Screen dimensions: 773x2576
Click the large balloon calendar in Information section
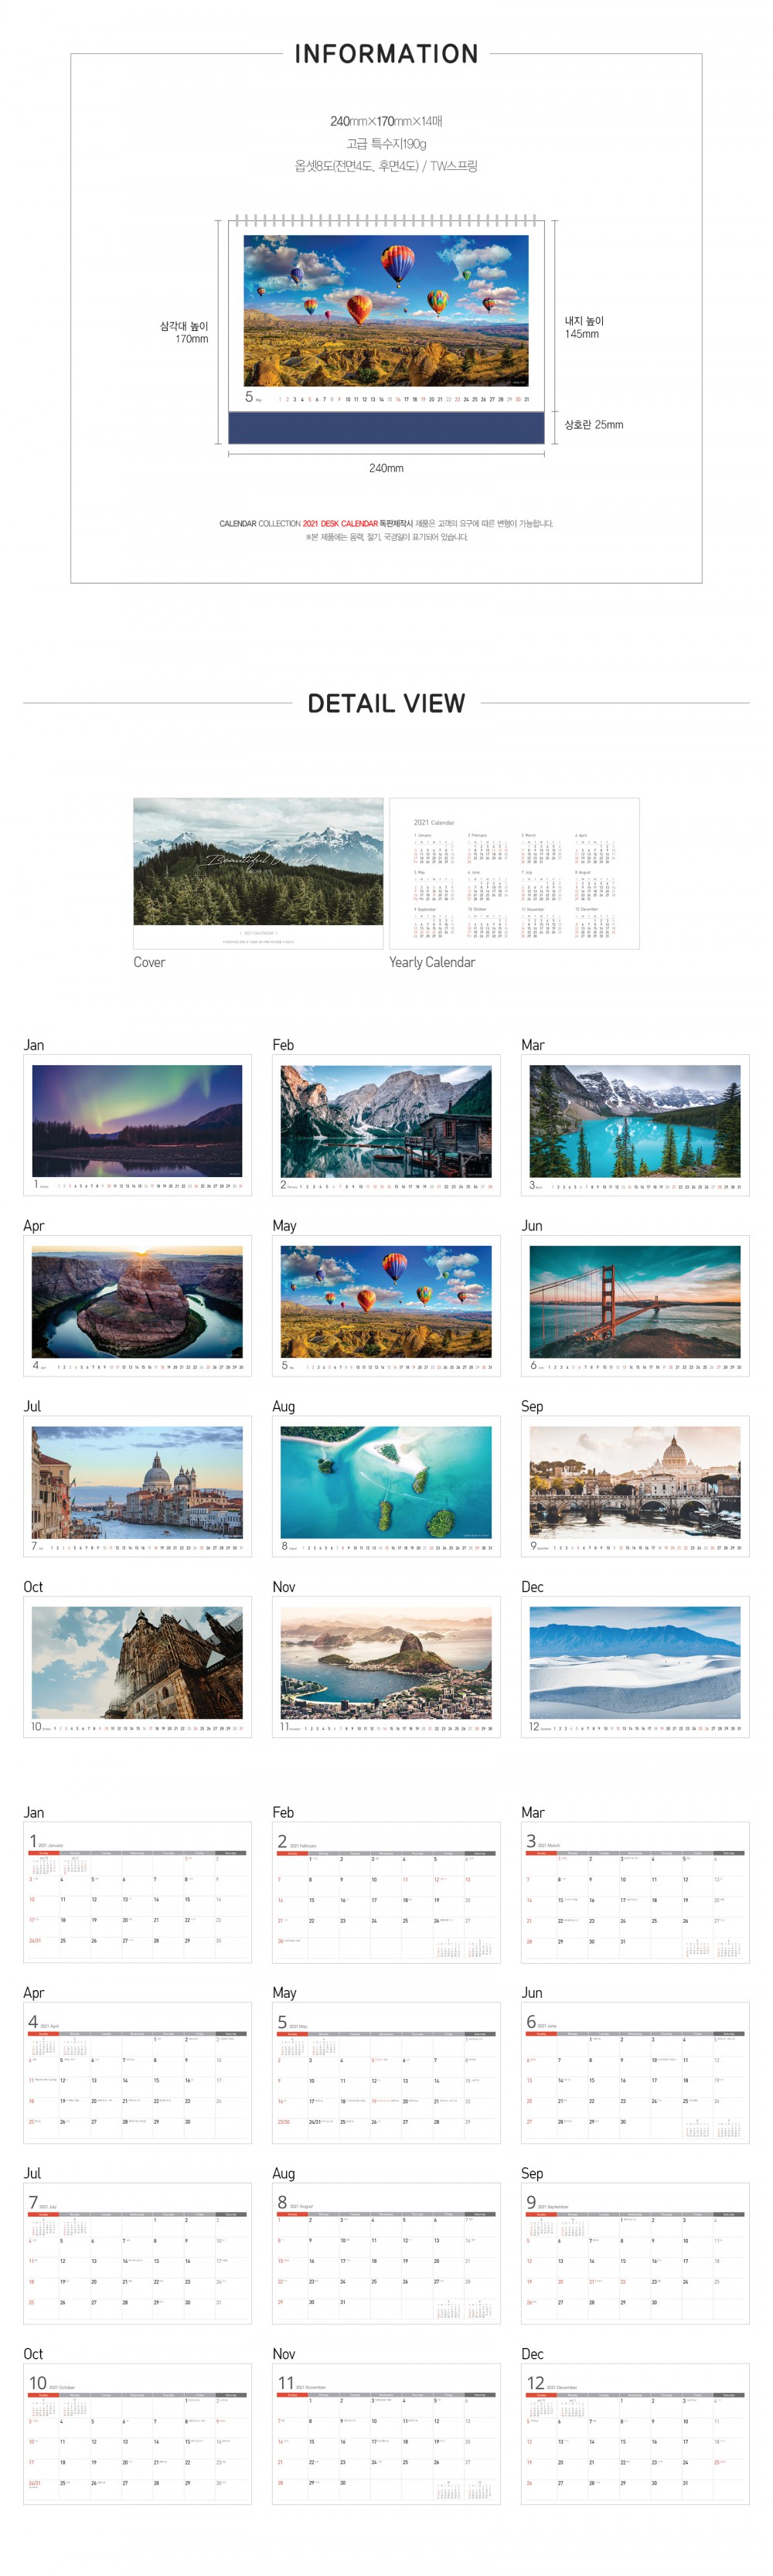(x=386, y=330)
